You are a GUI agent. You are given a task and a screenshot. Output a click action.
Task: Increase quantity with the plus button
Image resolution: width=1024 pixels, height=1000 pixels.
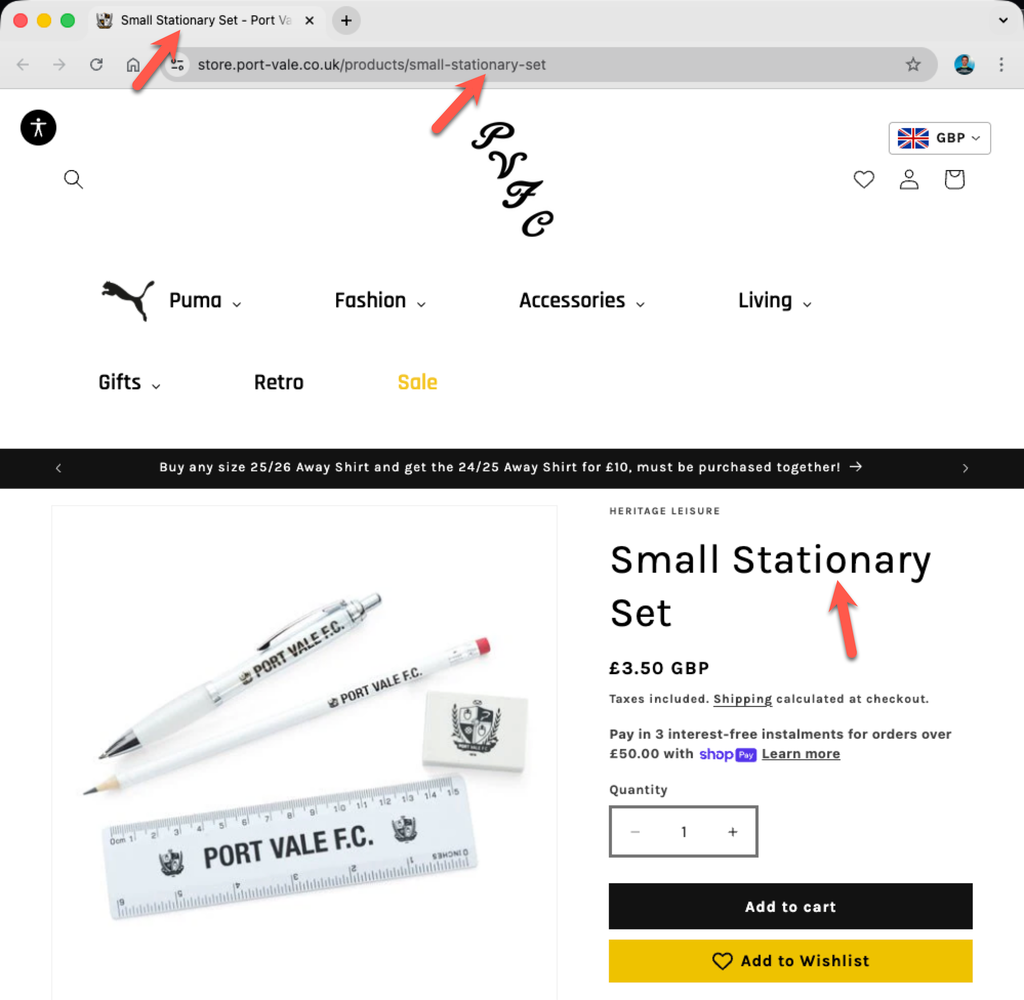(732, 831)
